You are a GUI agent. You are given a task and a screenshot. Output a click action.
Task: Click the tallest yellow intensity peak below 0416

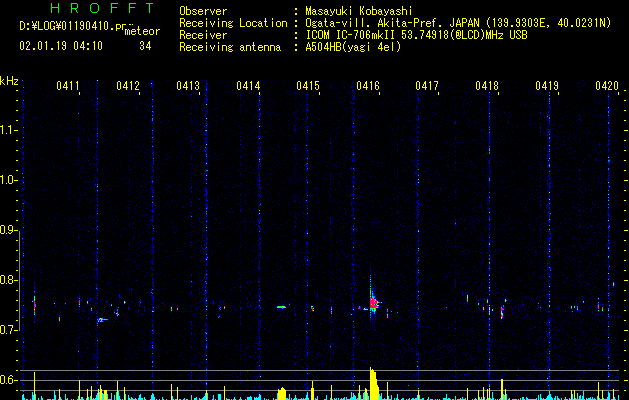coord(373,383)
